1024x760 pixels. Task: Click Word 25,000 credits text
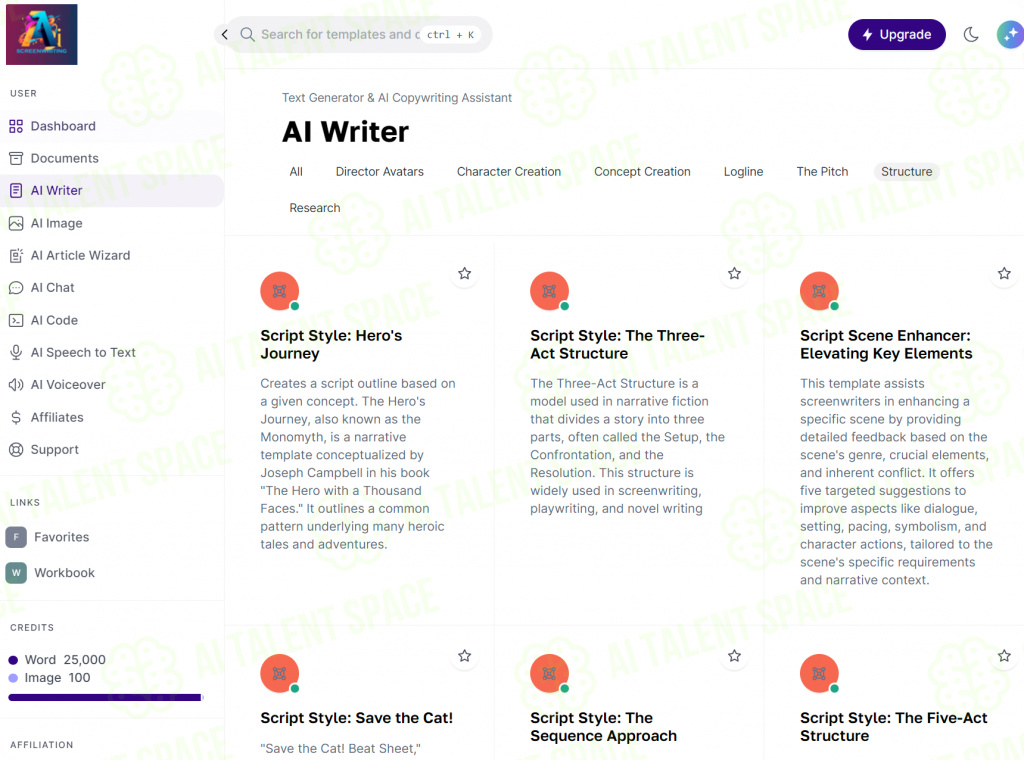tap(65, 660)
